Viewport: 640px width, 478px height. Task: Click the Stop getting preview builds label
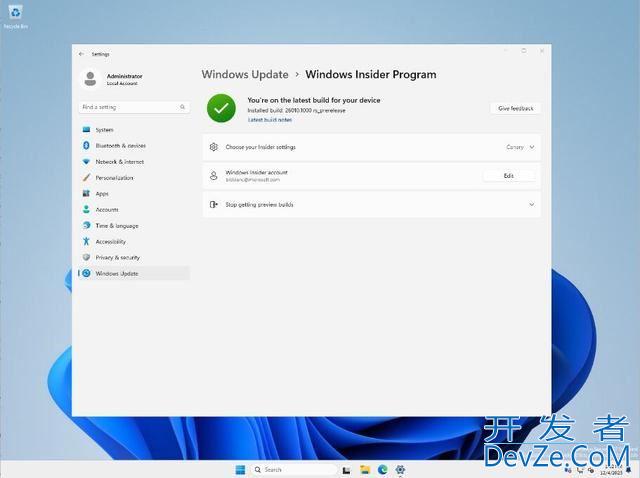click(x=259, y=205)
